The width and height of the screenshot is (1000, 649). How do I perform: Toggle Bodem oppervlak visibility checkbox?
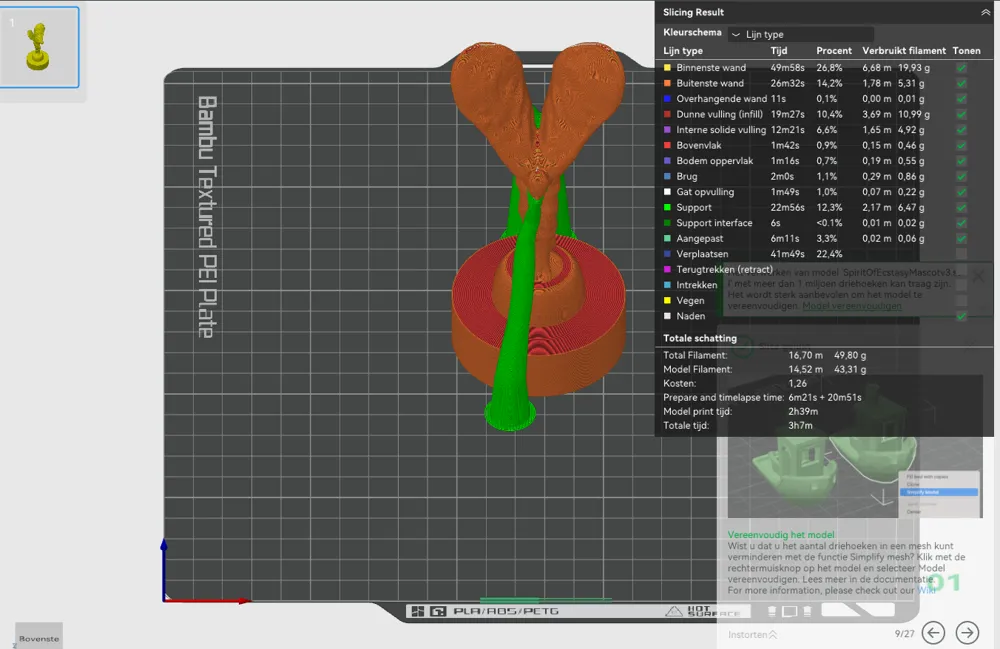click(x=961, y=161)
